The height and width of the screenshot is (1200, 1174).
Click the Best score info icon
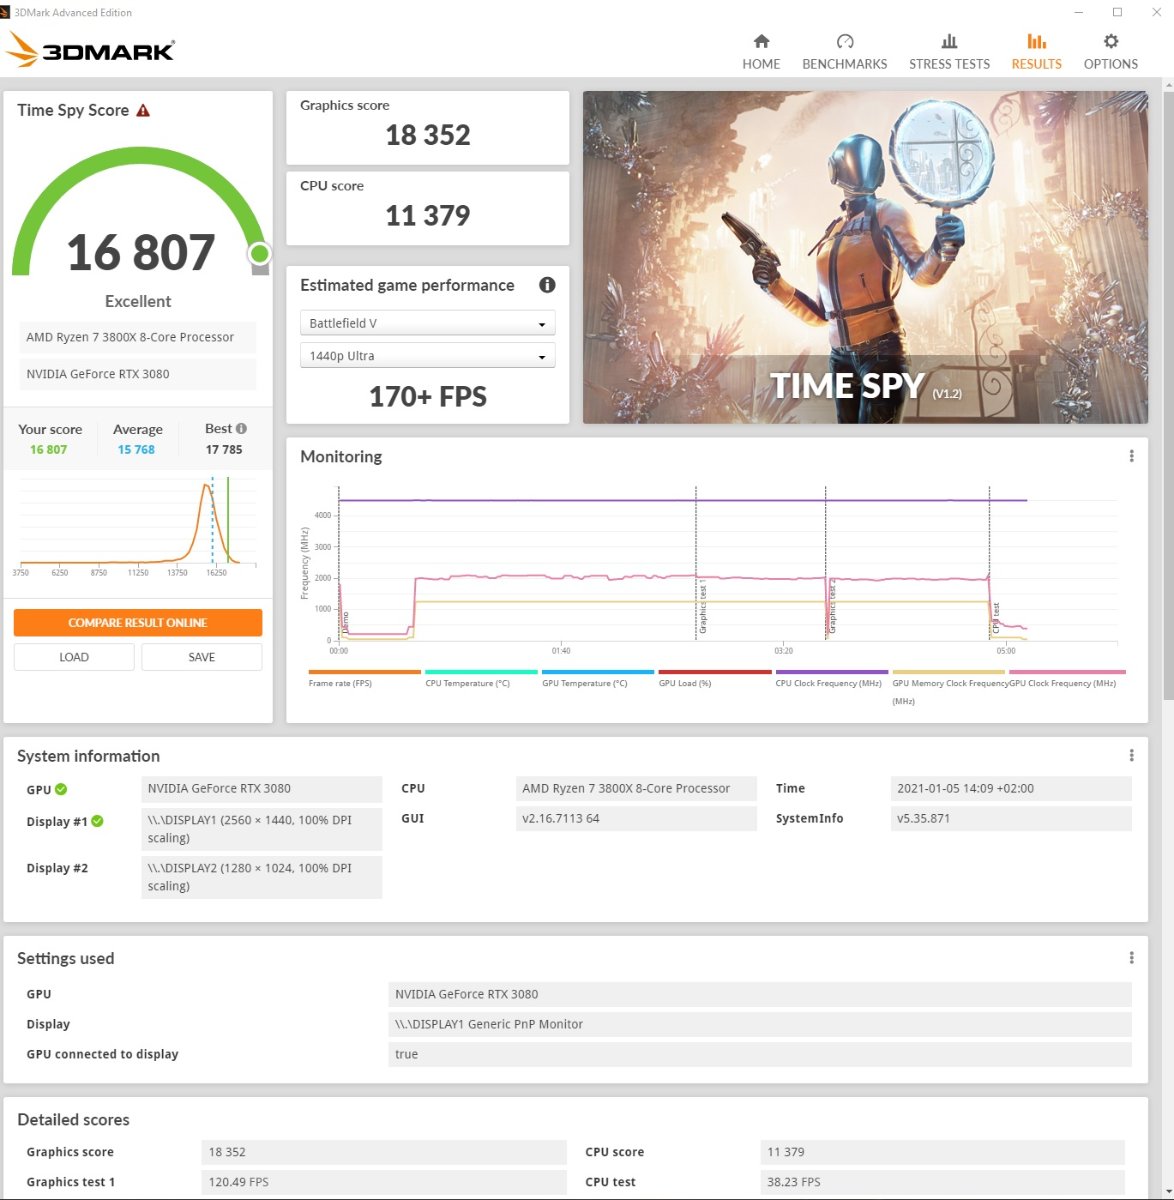click(x=241, y=428)
